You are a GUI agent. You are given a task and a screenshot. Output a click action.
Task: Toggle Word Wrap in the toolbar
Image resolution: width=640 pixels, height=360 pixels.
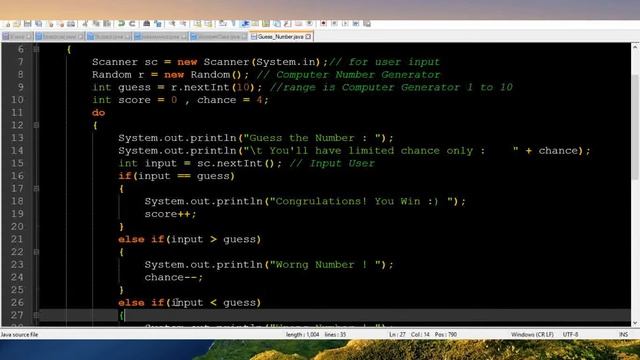(222, 24)
